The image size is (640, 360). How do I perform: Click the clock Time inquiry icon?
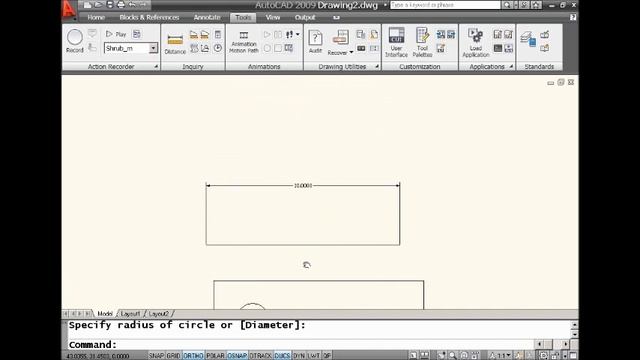tap(218, 48)
